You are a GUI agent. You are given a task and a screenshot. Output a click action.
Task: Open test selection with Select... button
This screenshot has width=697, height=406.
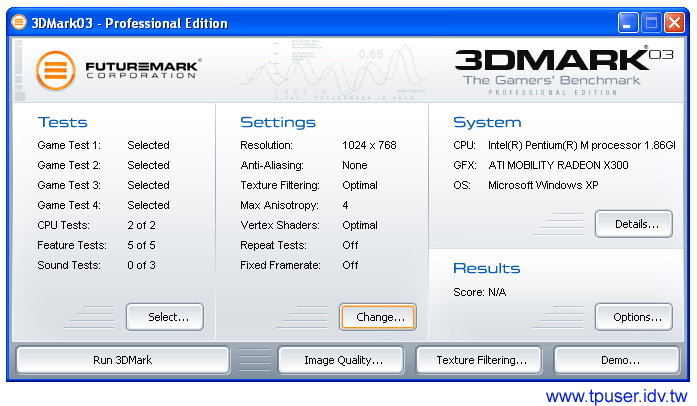click(x=165, y=317)
